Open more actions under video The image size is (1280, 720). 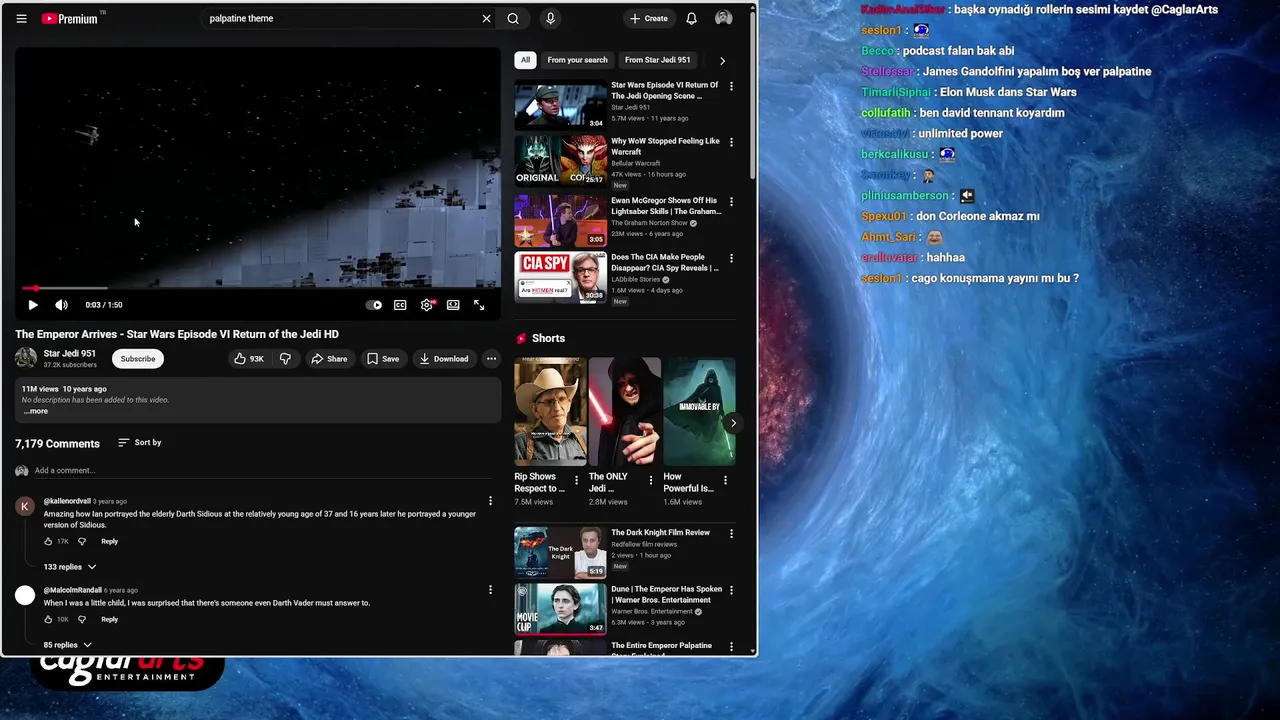(x=491, y=359)
